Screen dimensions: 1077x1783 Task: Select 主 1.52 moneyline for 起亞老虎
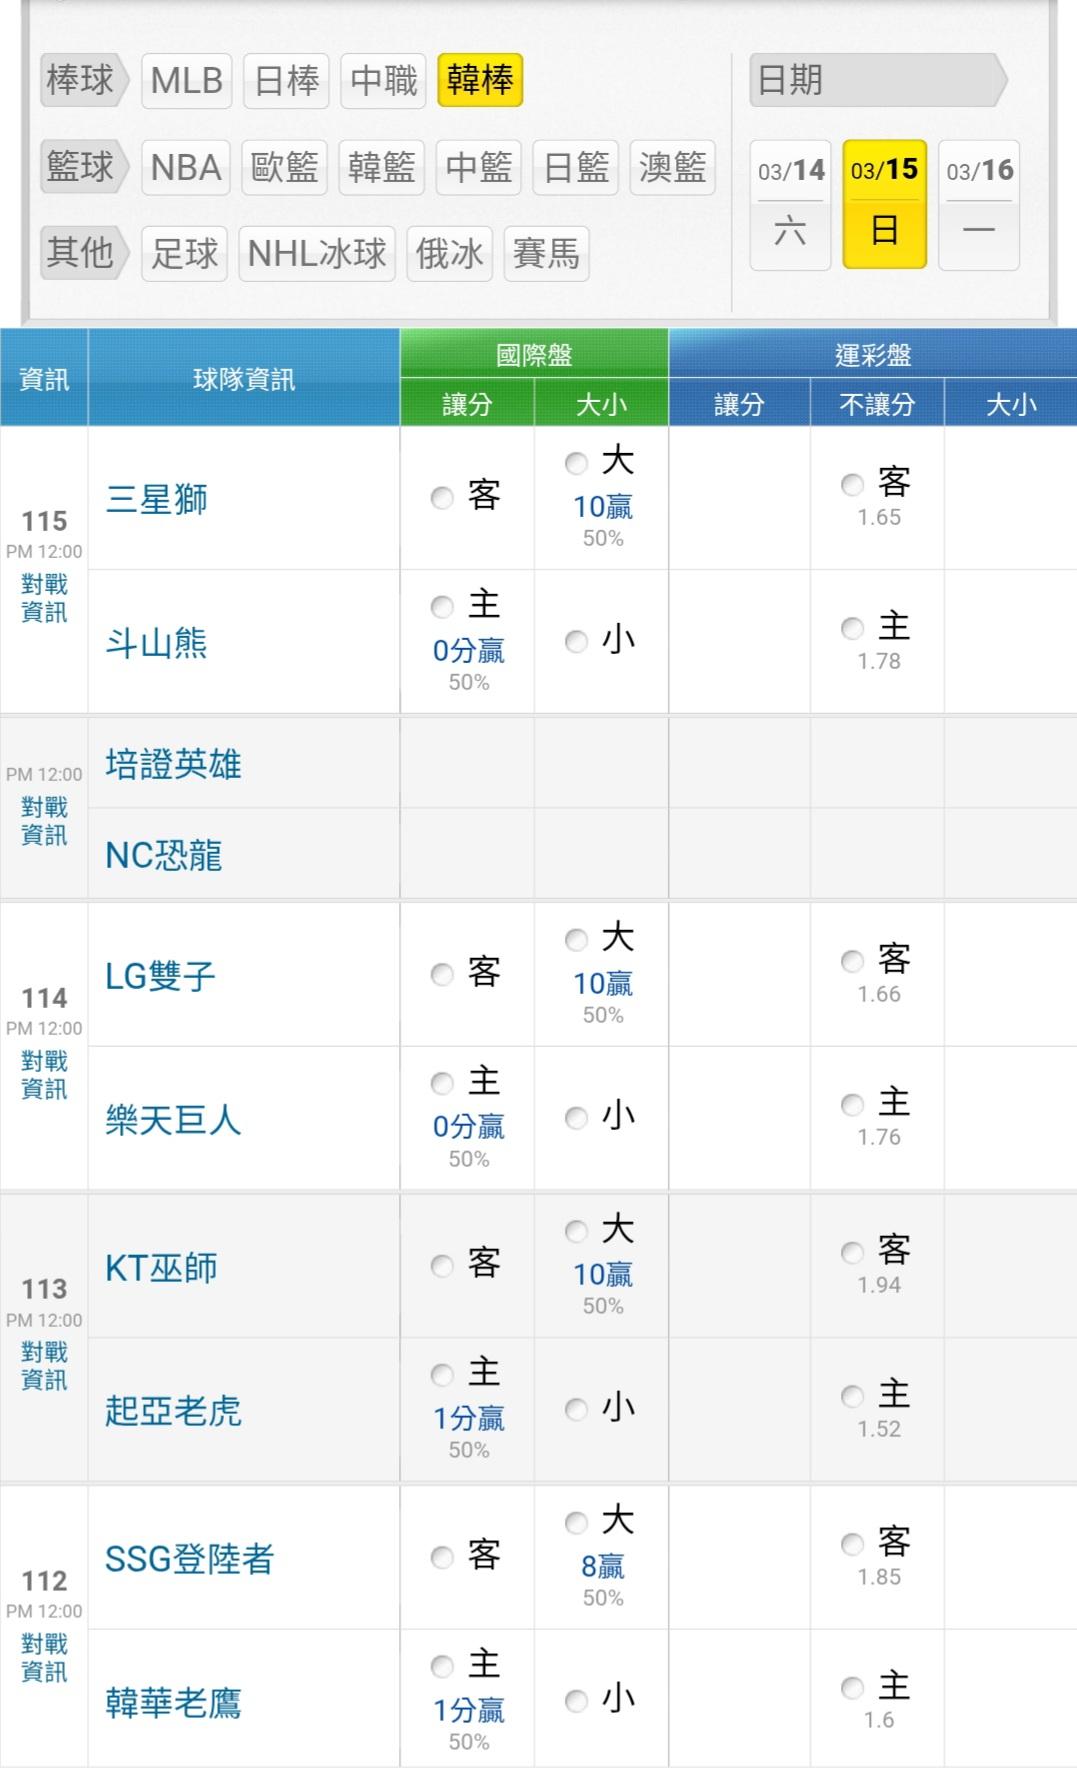[852, 1396]
